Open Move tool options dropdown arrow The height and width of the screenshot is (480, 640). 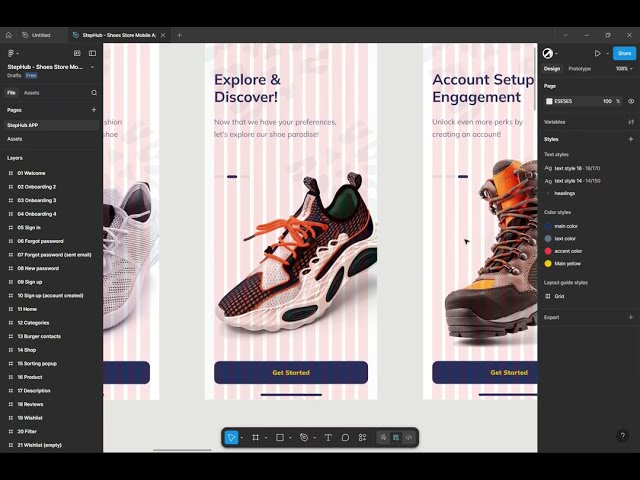[x=242, y=438]
